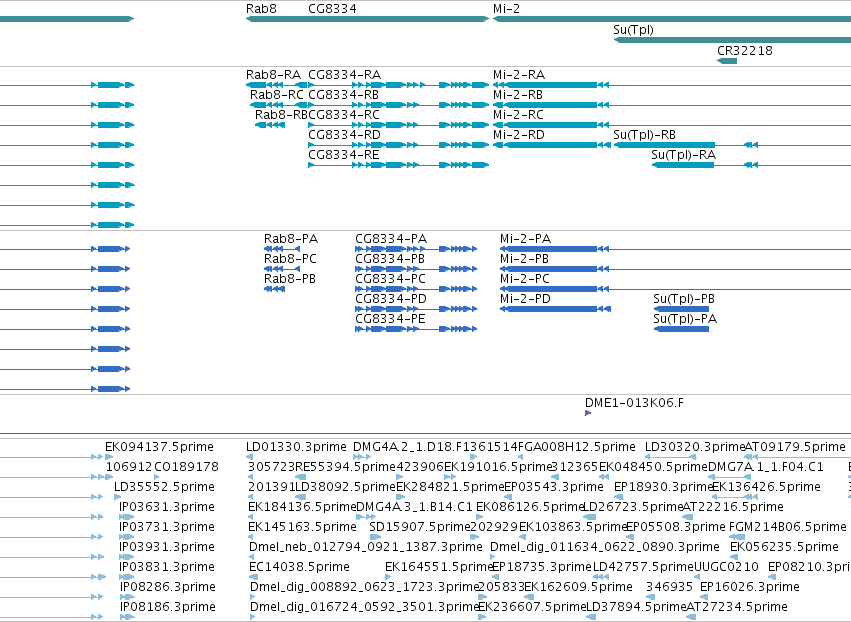Click the Su(Tpl)-PB protein label

click(x=684, y=300)
